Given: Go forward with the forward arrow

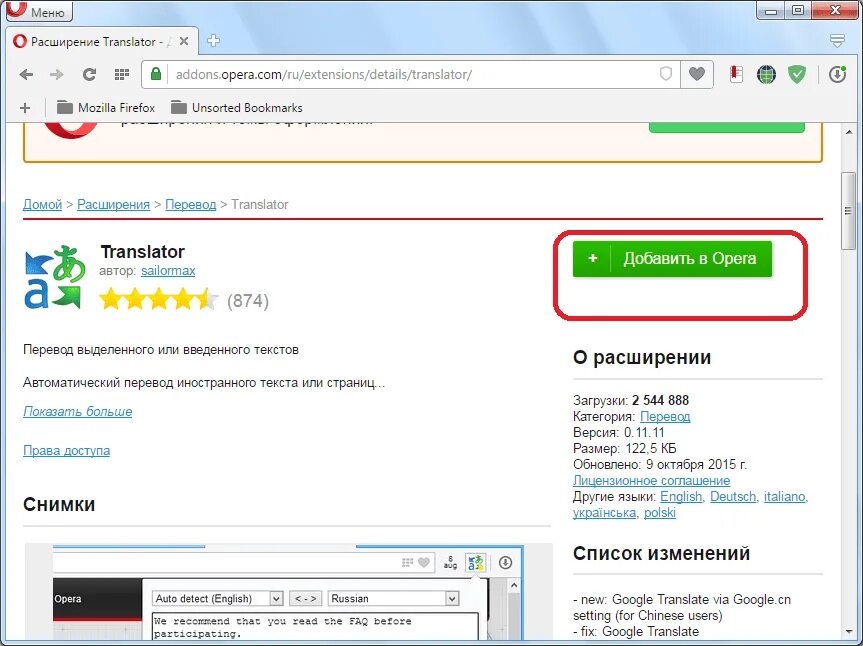Looking at the screenshot, I should click(57, 74).
